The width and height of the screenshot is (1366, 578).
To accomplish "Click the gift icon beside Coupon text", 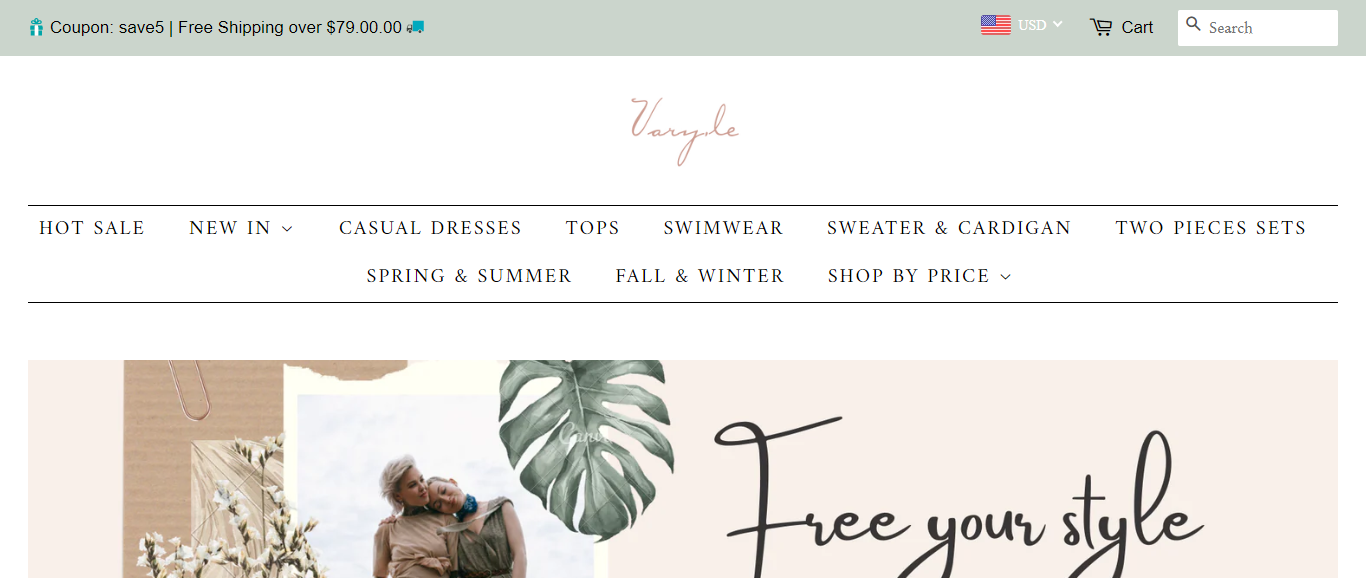I will (37, 27).
